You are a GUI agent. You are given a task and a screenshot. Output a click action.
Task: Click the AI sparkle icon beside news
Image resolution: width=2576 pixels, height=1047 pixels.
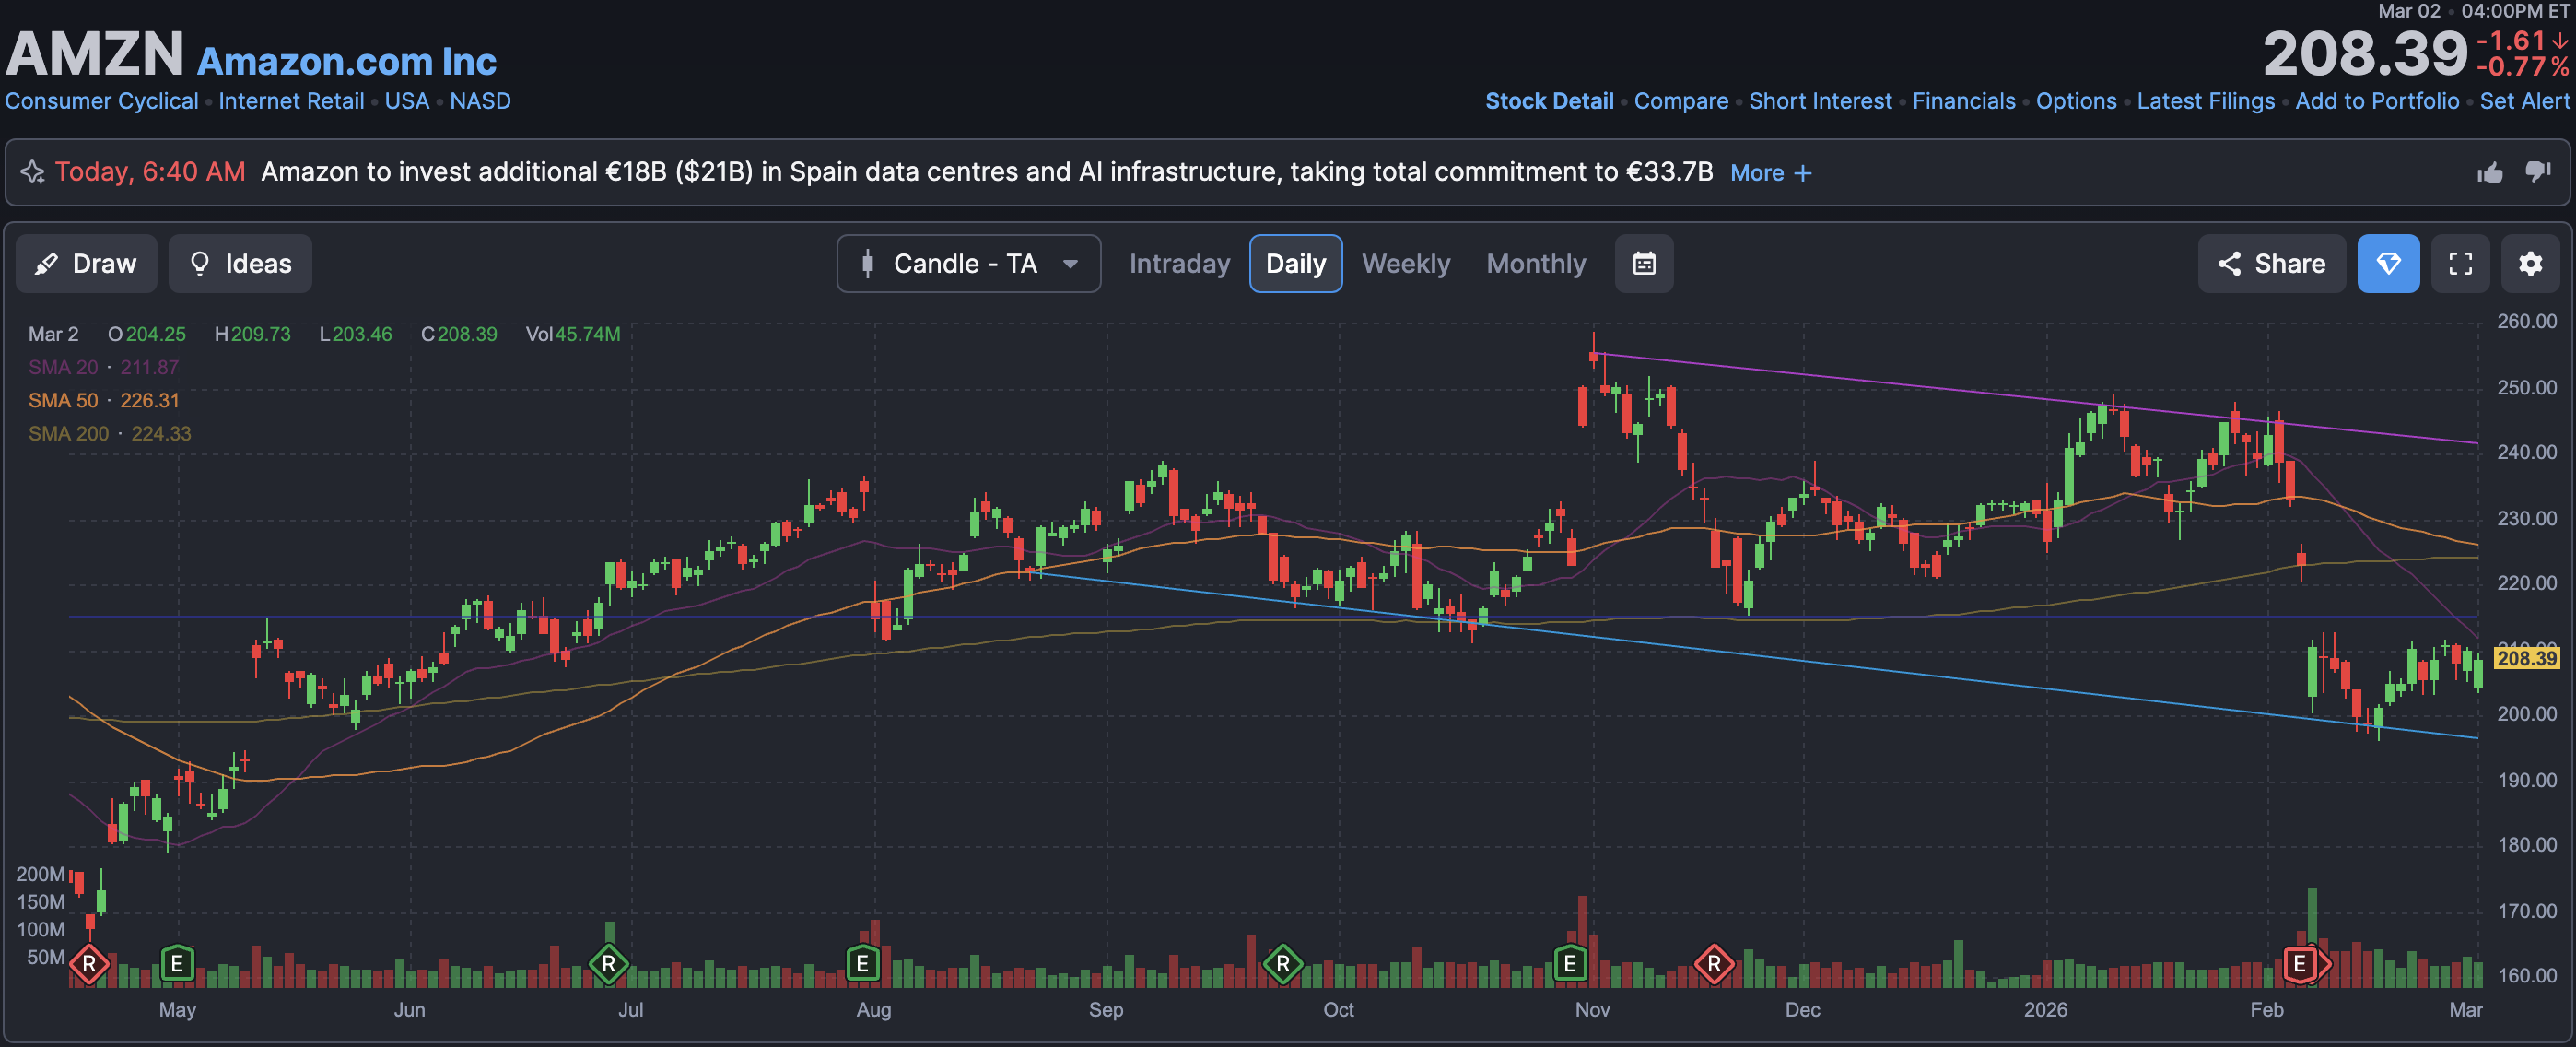[x=33, y=172]
